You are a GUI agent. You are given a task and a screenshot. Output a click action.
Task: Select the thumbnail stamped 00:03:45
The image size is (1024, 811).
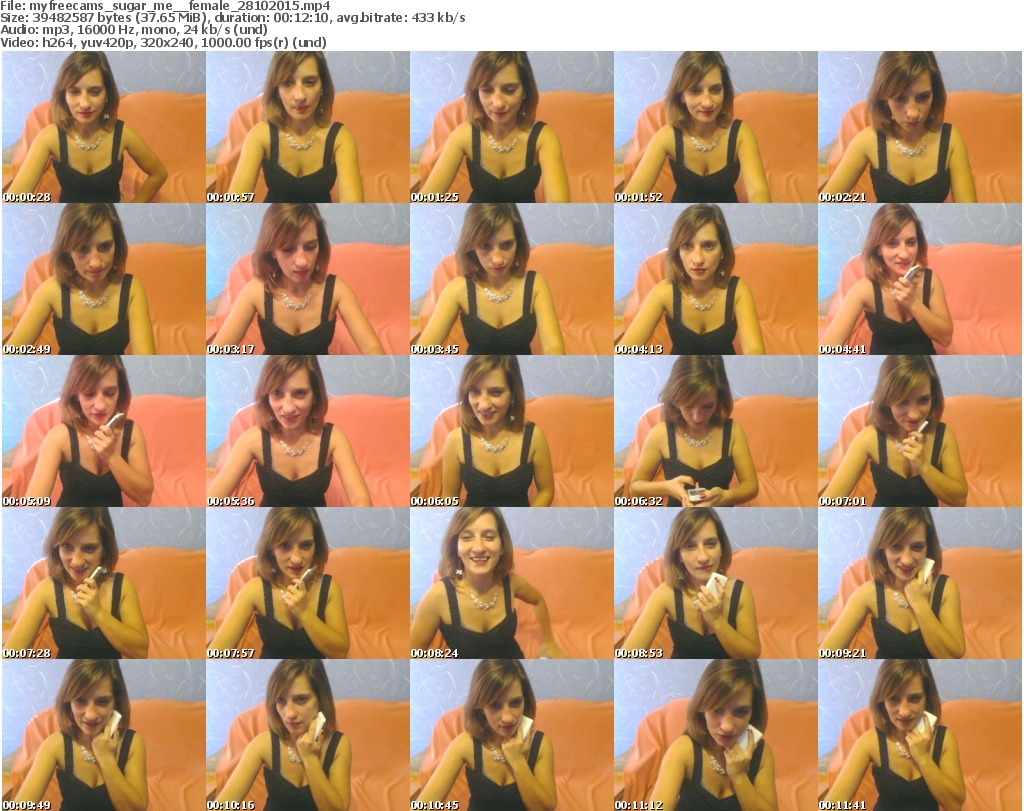[x=512, y=279]
